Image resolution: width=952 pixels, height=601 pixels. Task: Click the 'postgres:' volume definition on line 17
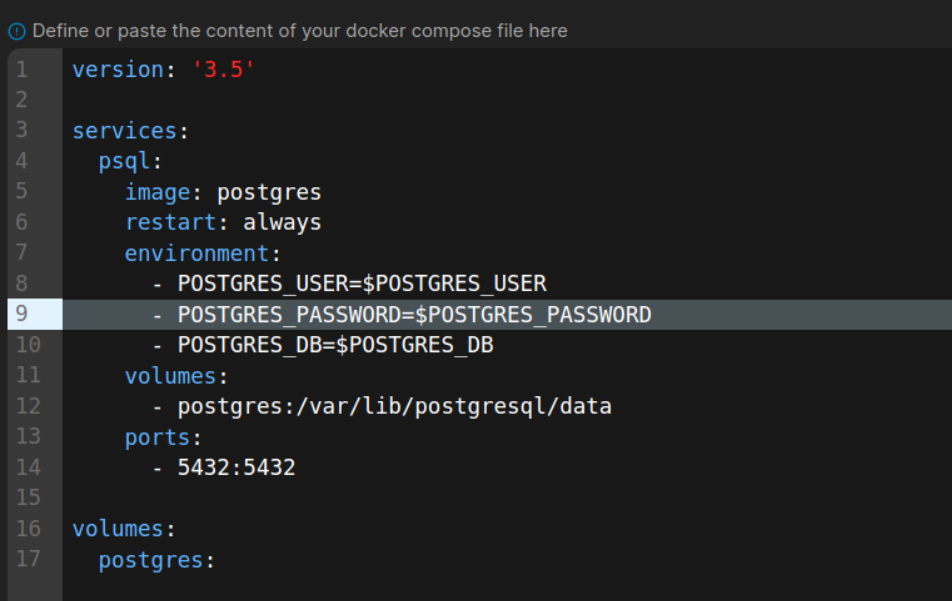click(156, 559)
